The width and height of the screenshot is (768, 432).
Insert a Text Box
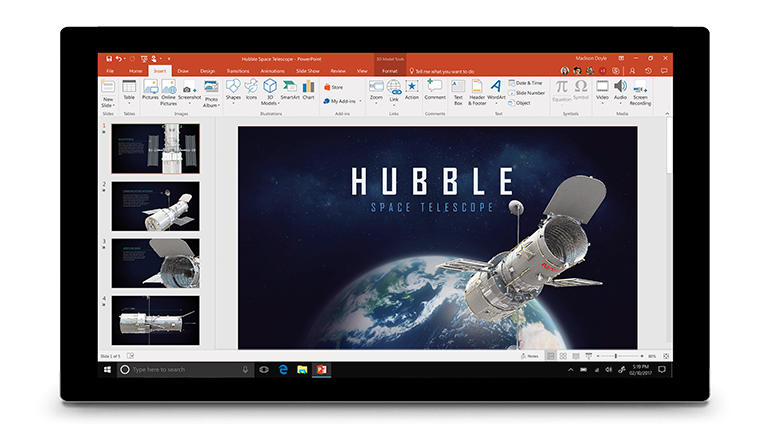(458, 93)
